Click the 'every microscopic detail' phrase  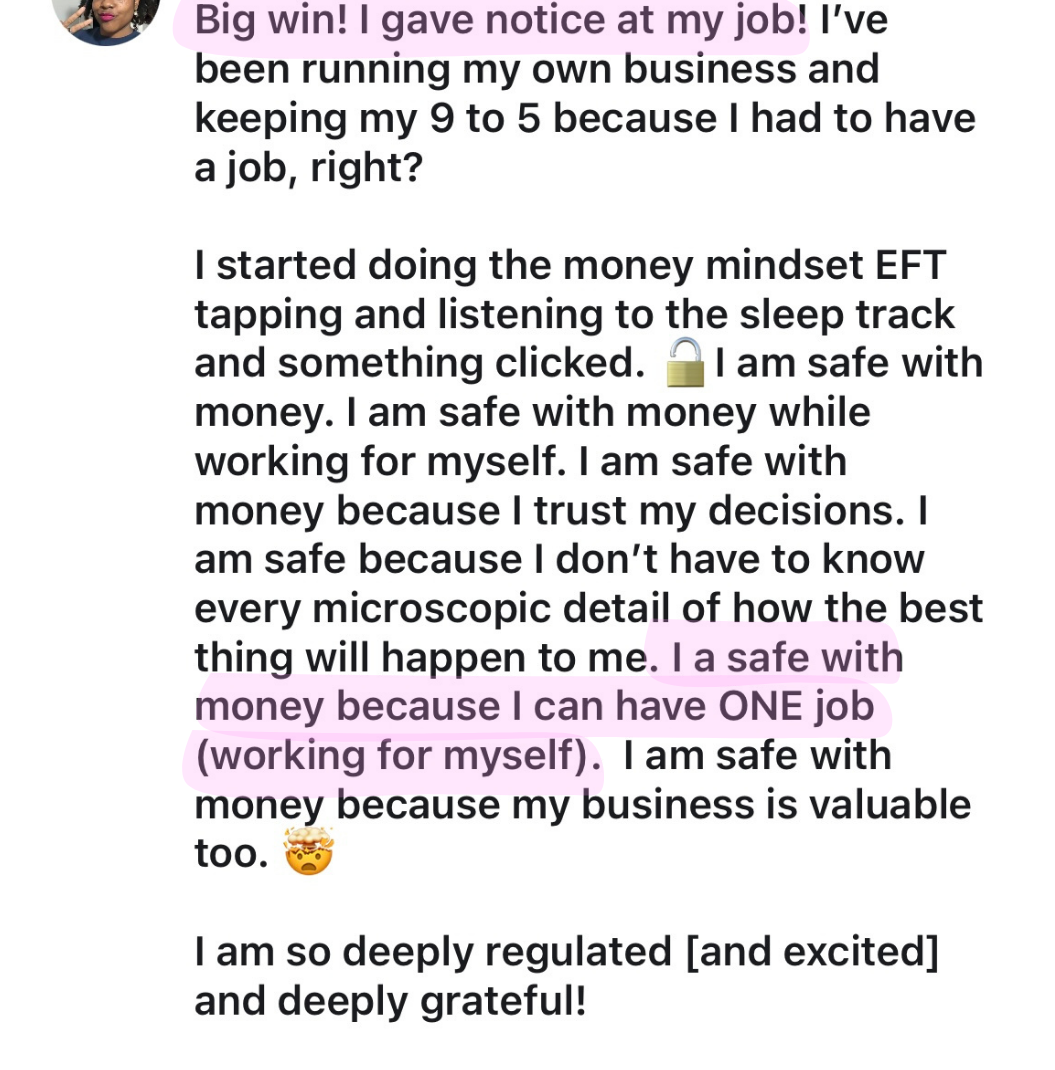[x=434, y=609]
